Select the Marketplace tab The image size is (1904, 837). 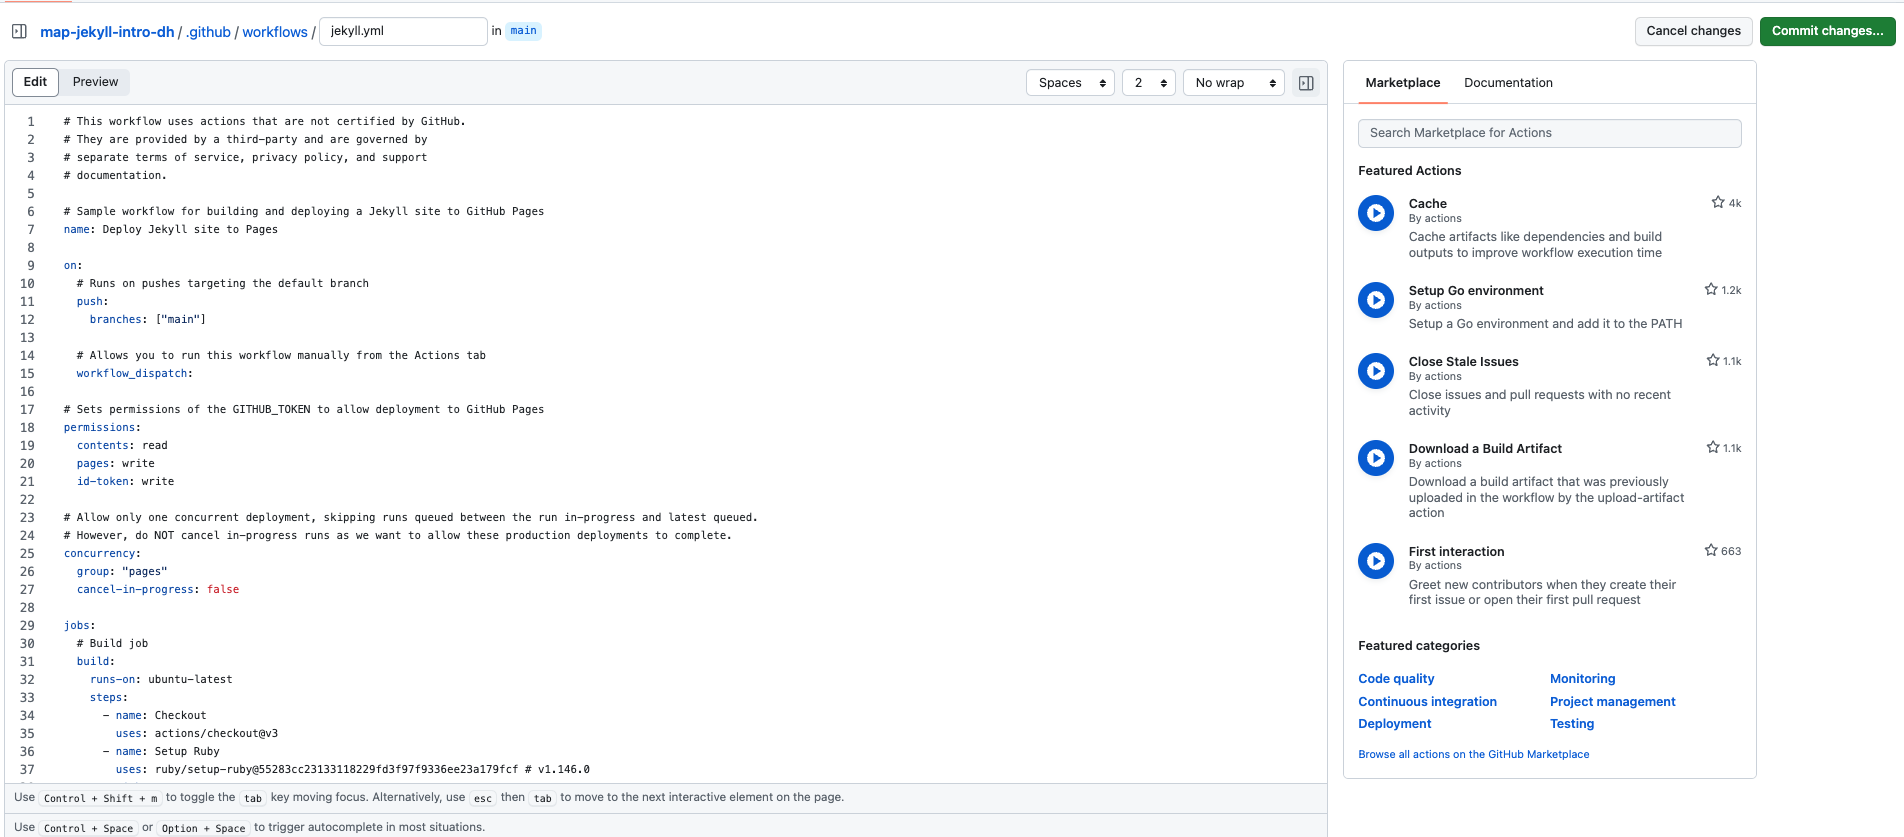click(1402, 83)
